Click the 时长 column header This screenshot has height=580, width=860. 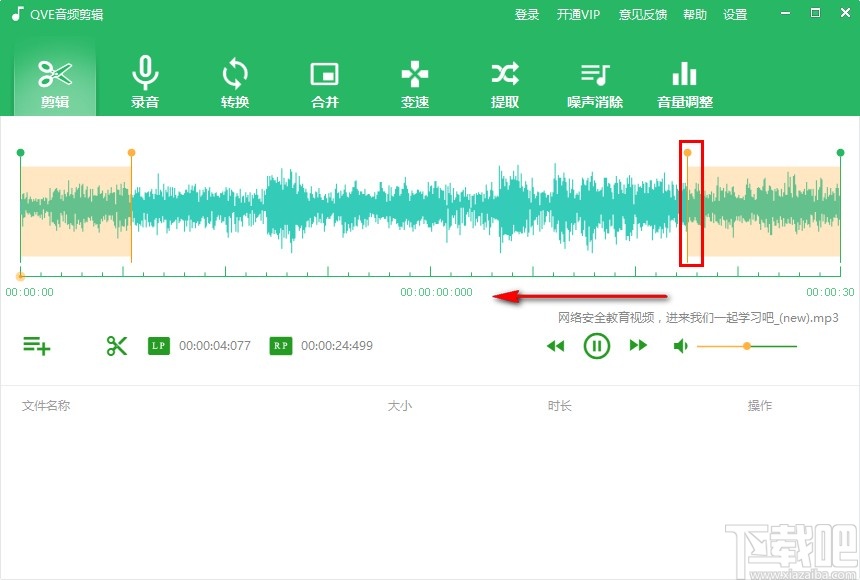pos(559,406)
